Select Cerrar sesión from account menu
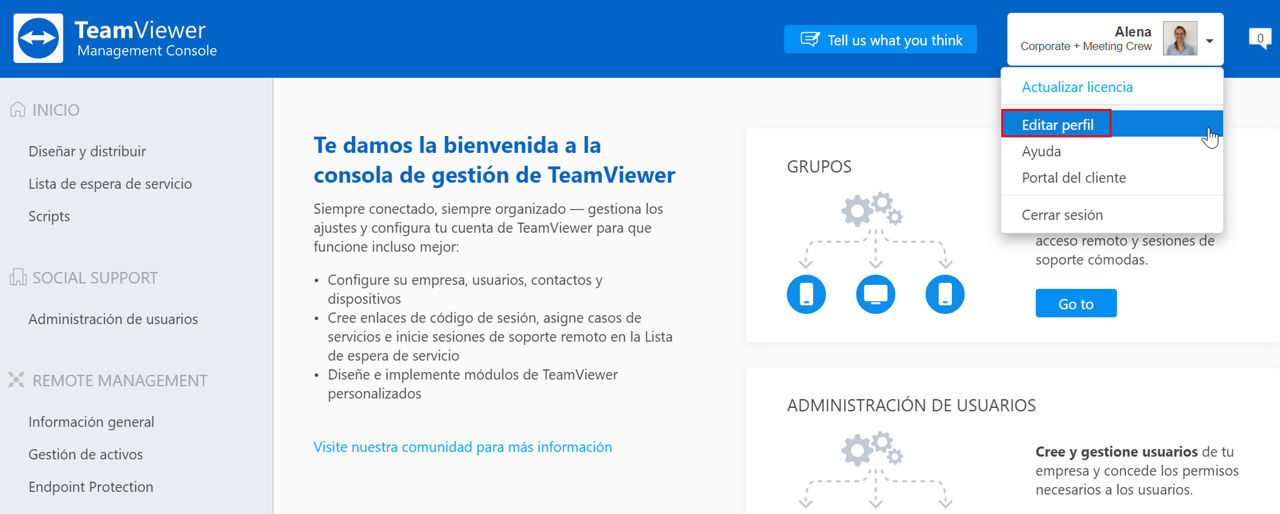Image resolution: width=1280 pixels, height=514 pixels. click(x=1062, y=215)
